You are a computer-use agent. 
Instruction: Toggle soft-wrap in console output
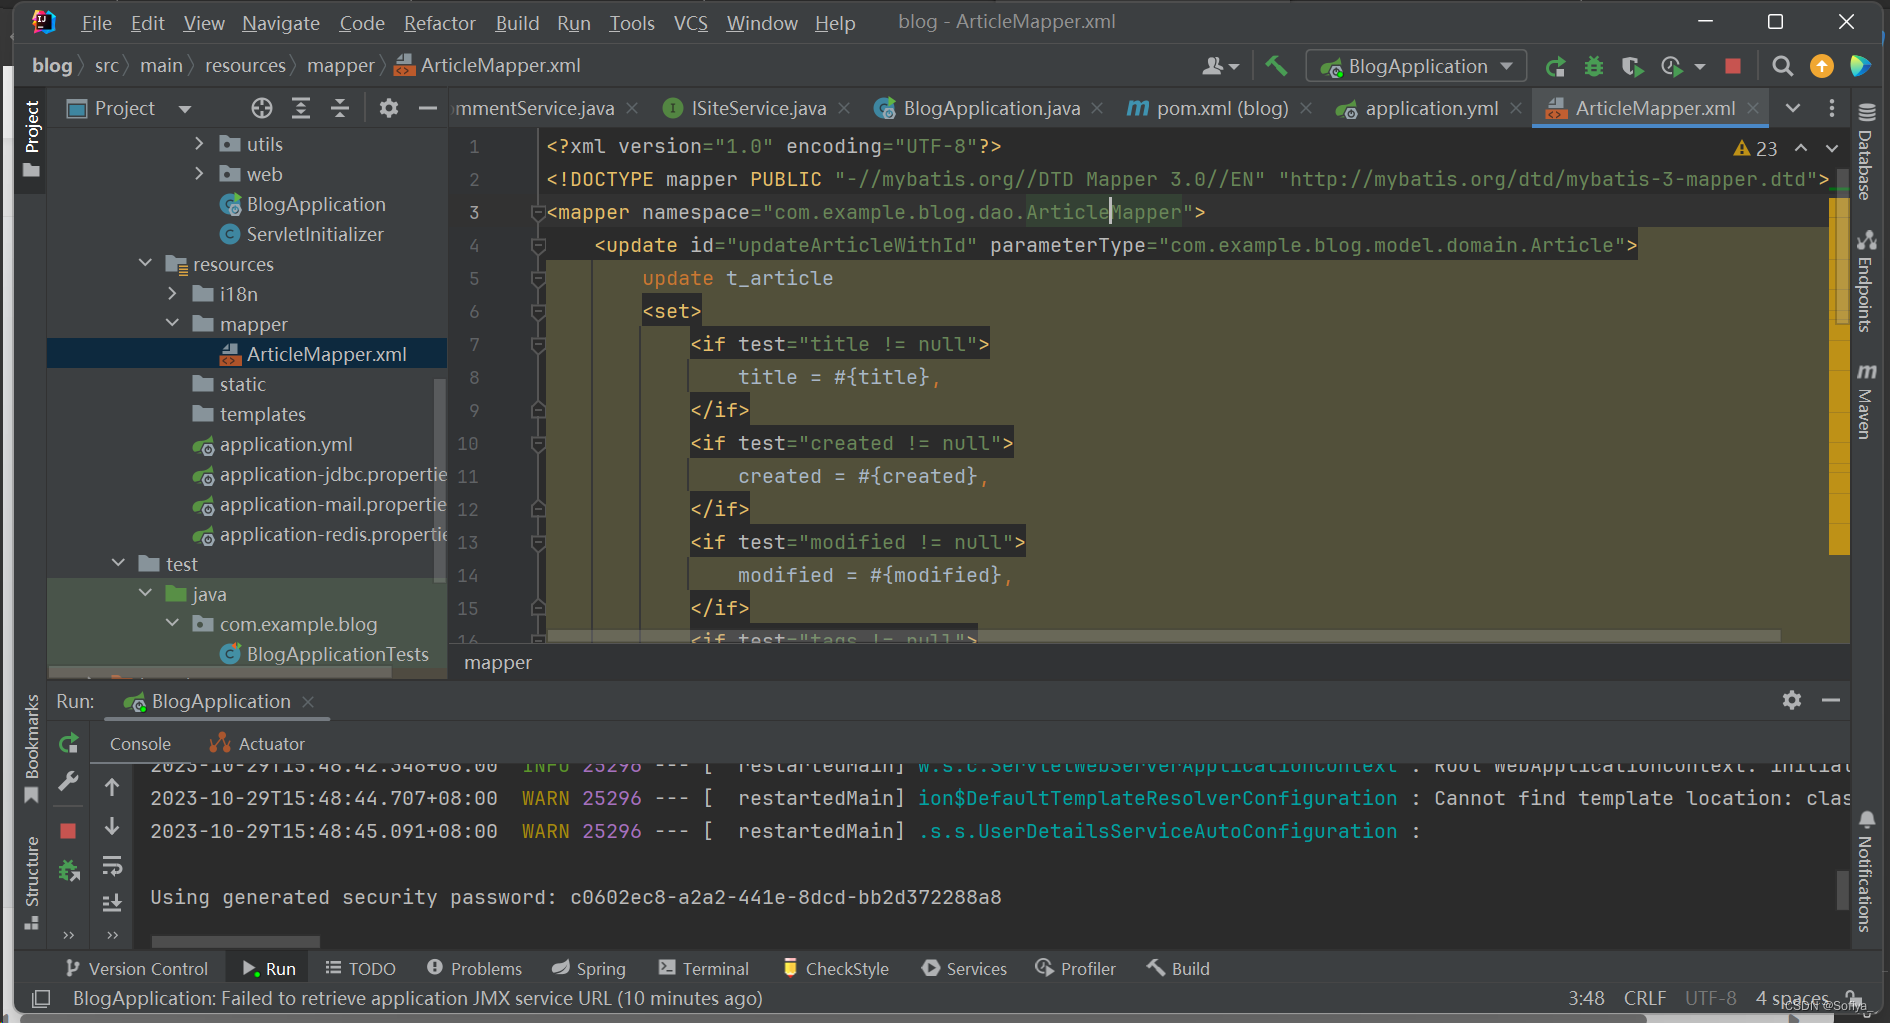112,866
